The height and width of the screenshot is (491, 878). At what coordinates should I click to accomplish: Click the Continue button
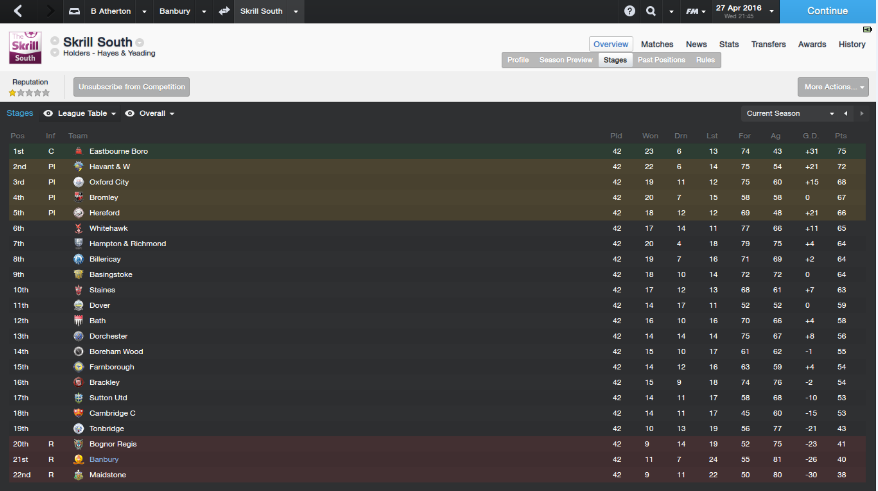(x=828, y=11)
